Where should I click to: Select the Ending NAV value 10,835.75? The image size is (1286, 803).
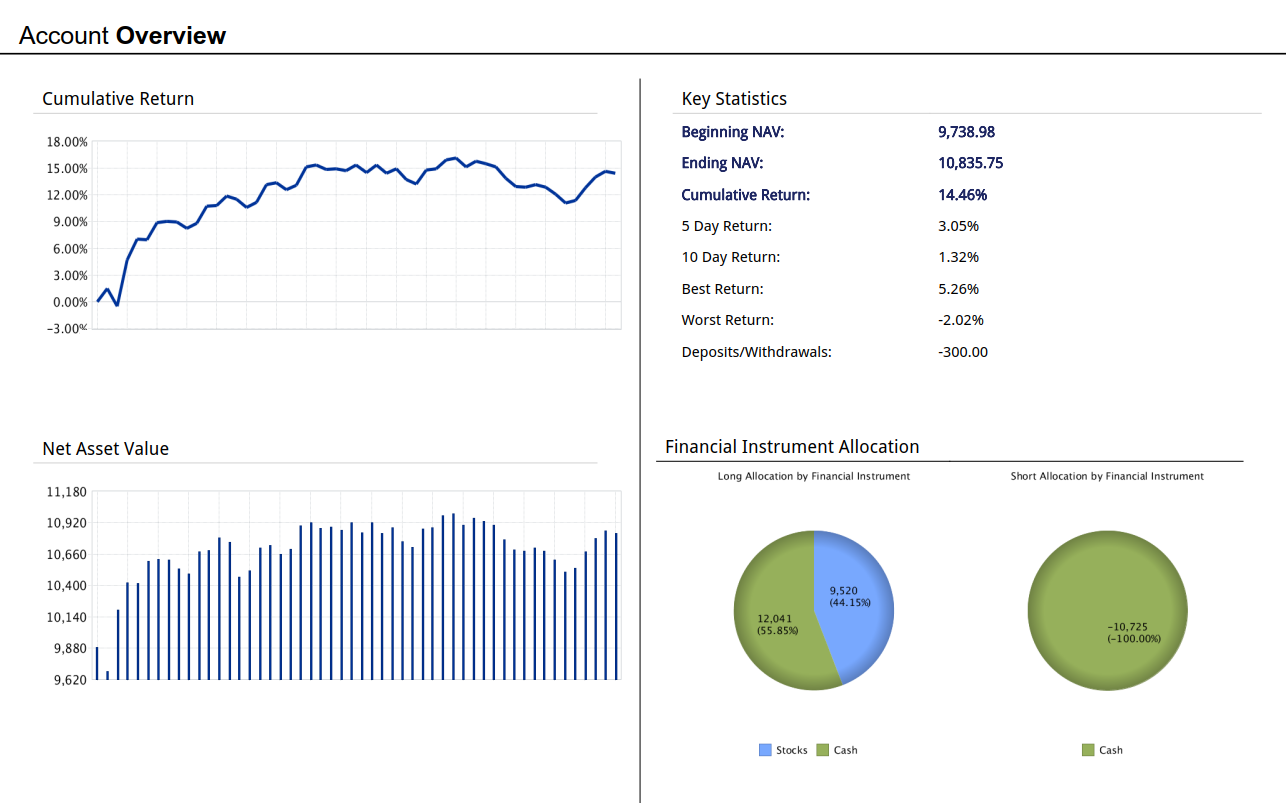[x=970, y=163]
